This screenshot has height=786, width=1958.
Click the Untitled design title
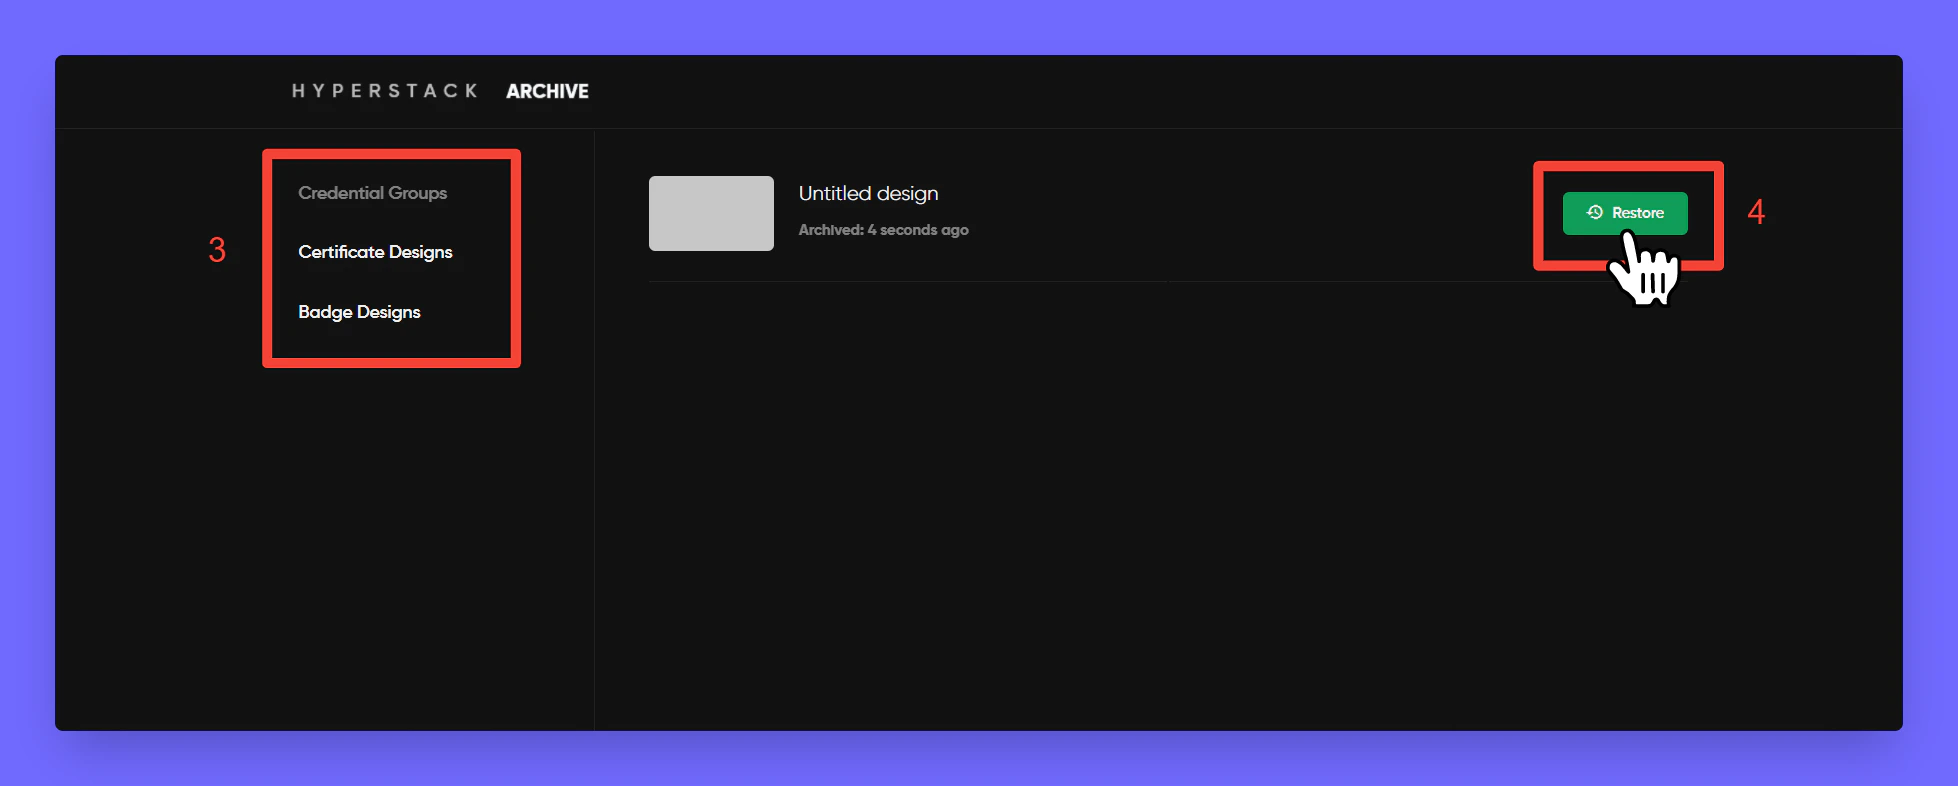(x=868, y=193)
